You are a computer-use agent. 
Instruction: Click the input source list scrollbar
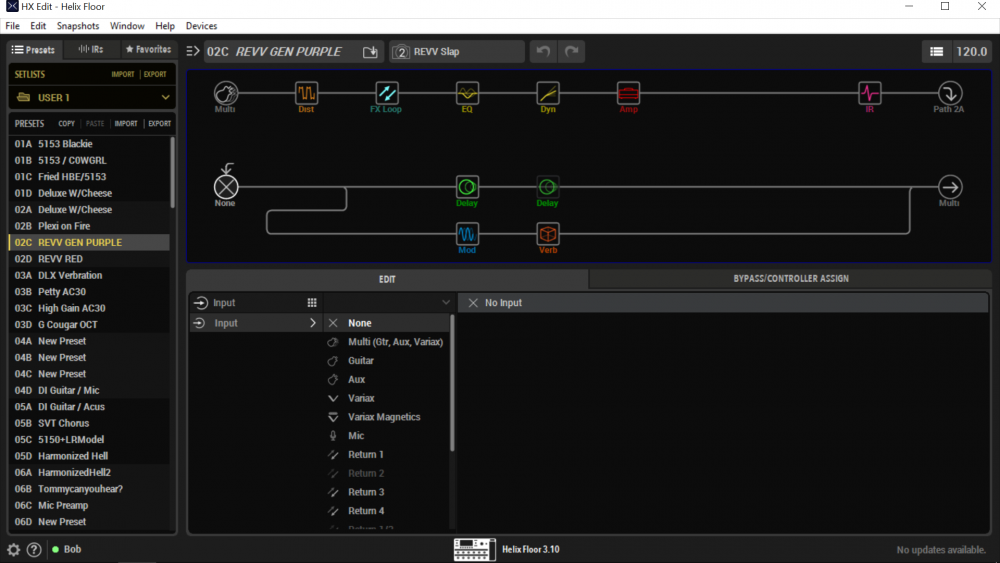(453, 383)
